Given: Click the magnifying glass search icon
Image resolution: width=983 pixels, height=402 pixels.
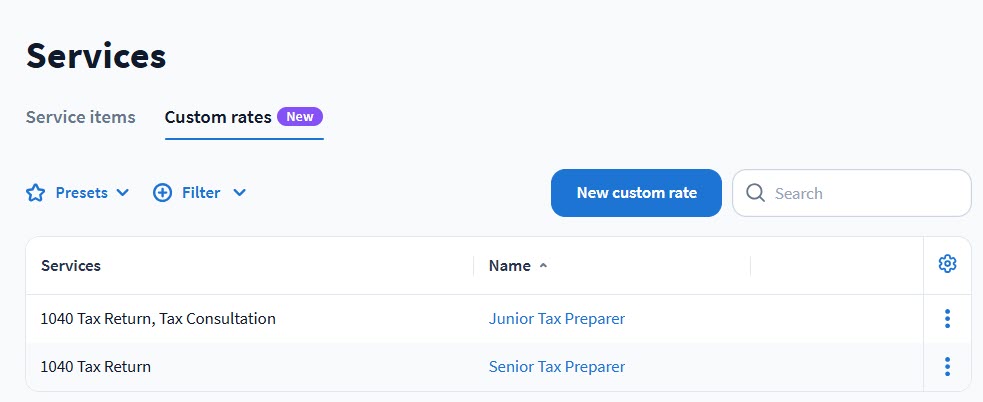Looking at the screenshot, I should coord(755,193).
